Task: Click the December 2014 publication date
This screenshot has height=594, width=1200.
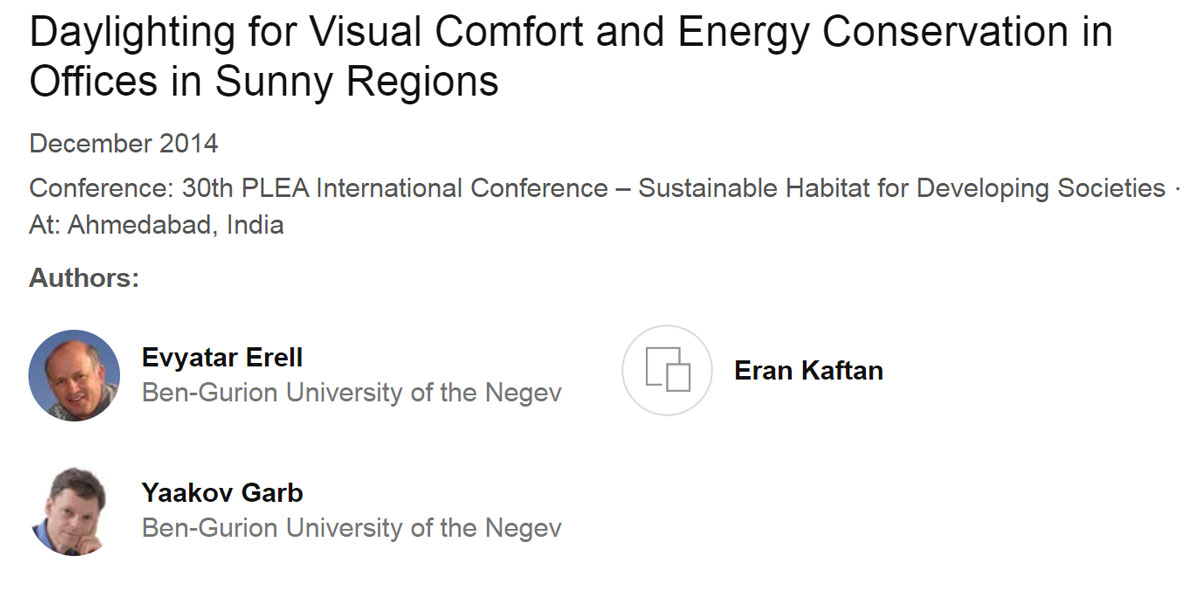Action: point(123,144)
